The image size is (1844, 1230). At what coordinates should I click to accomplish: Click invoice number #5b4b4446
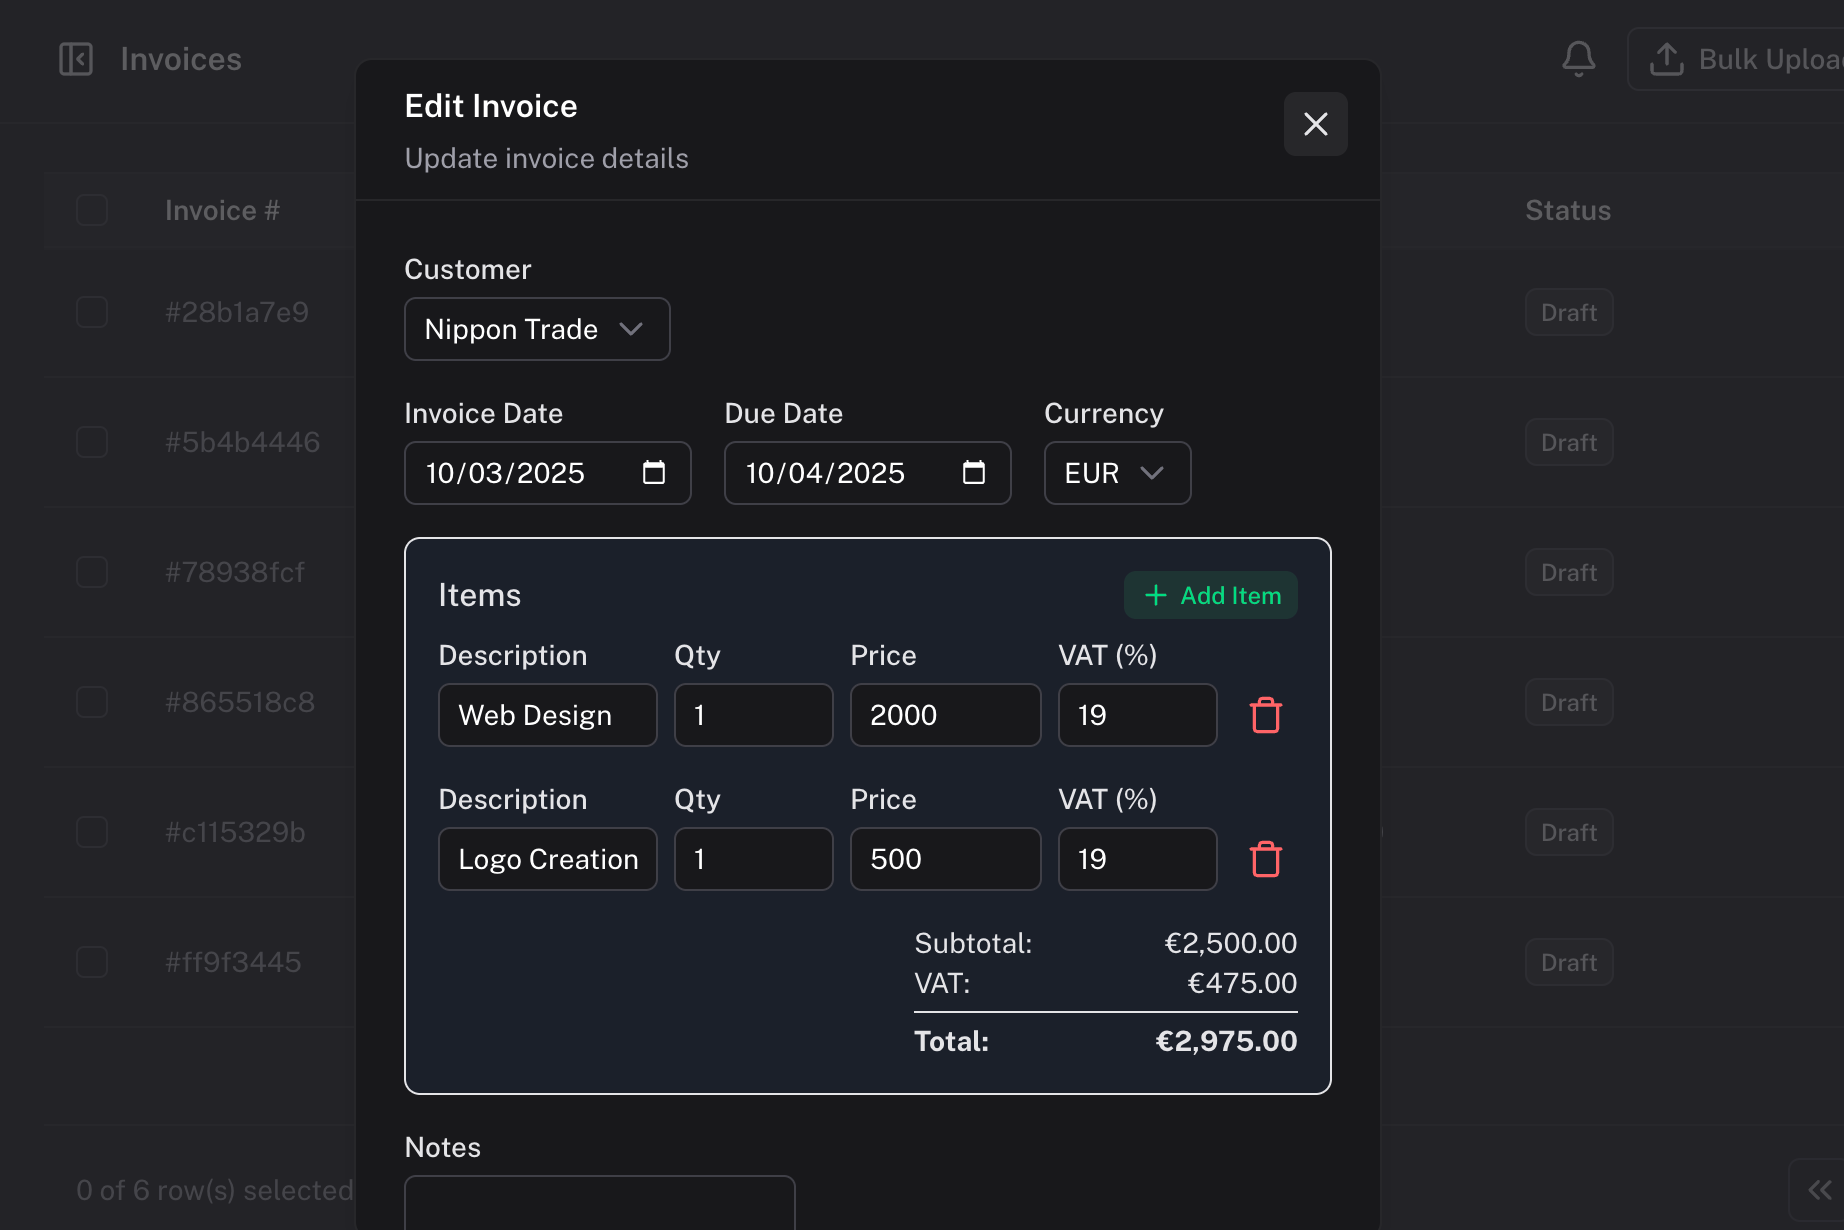click(243, 442)
